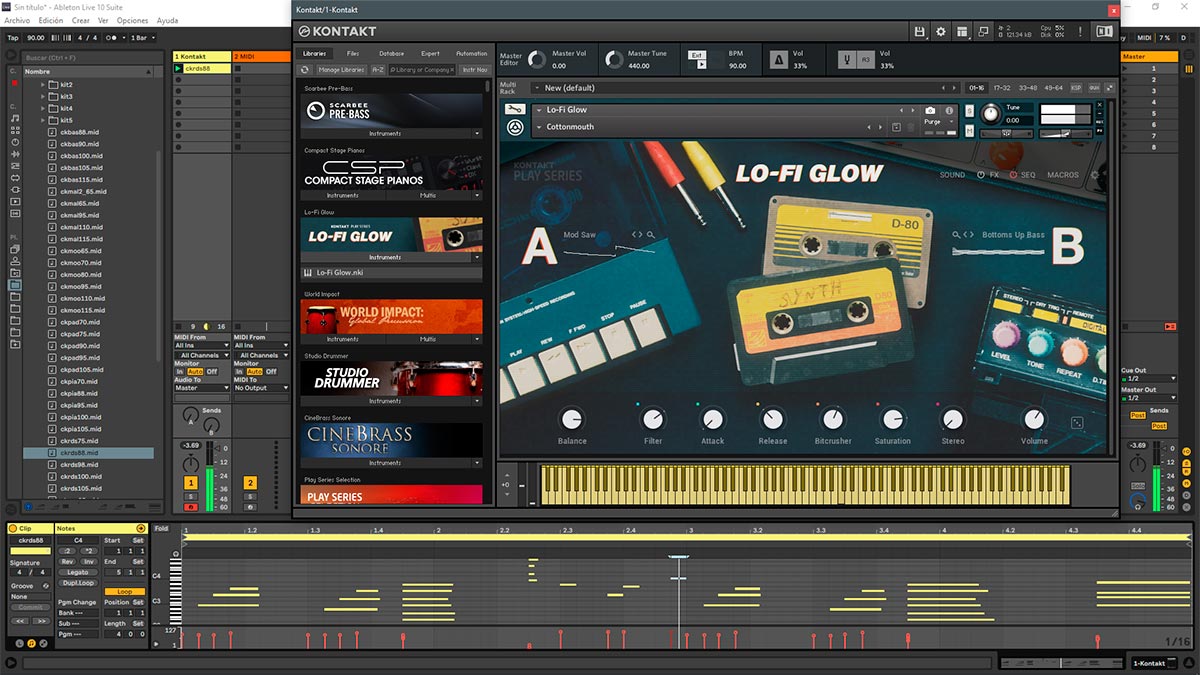1200x675 pixels.
Task: Click the Lo-Fi Glow instrument logo icon below the wrench
Action: point(515,128)
